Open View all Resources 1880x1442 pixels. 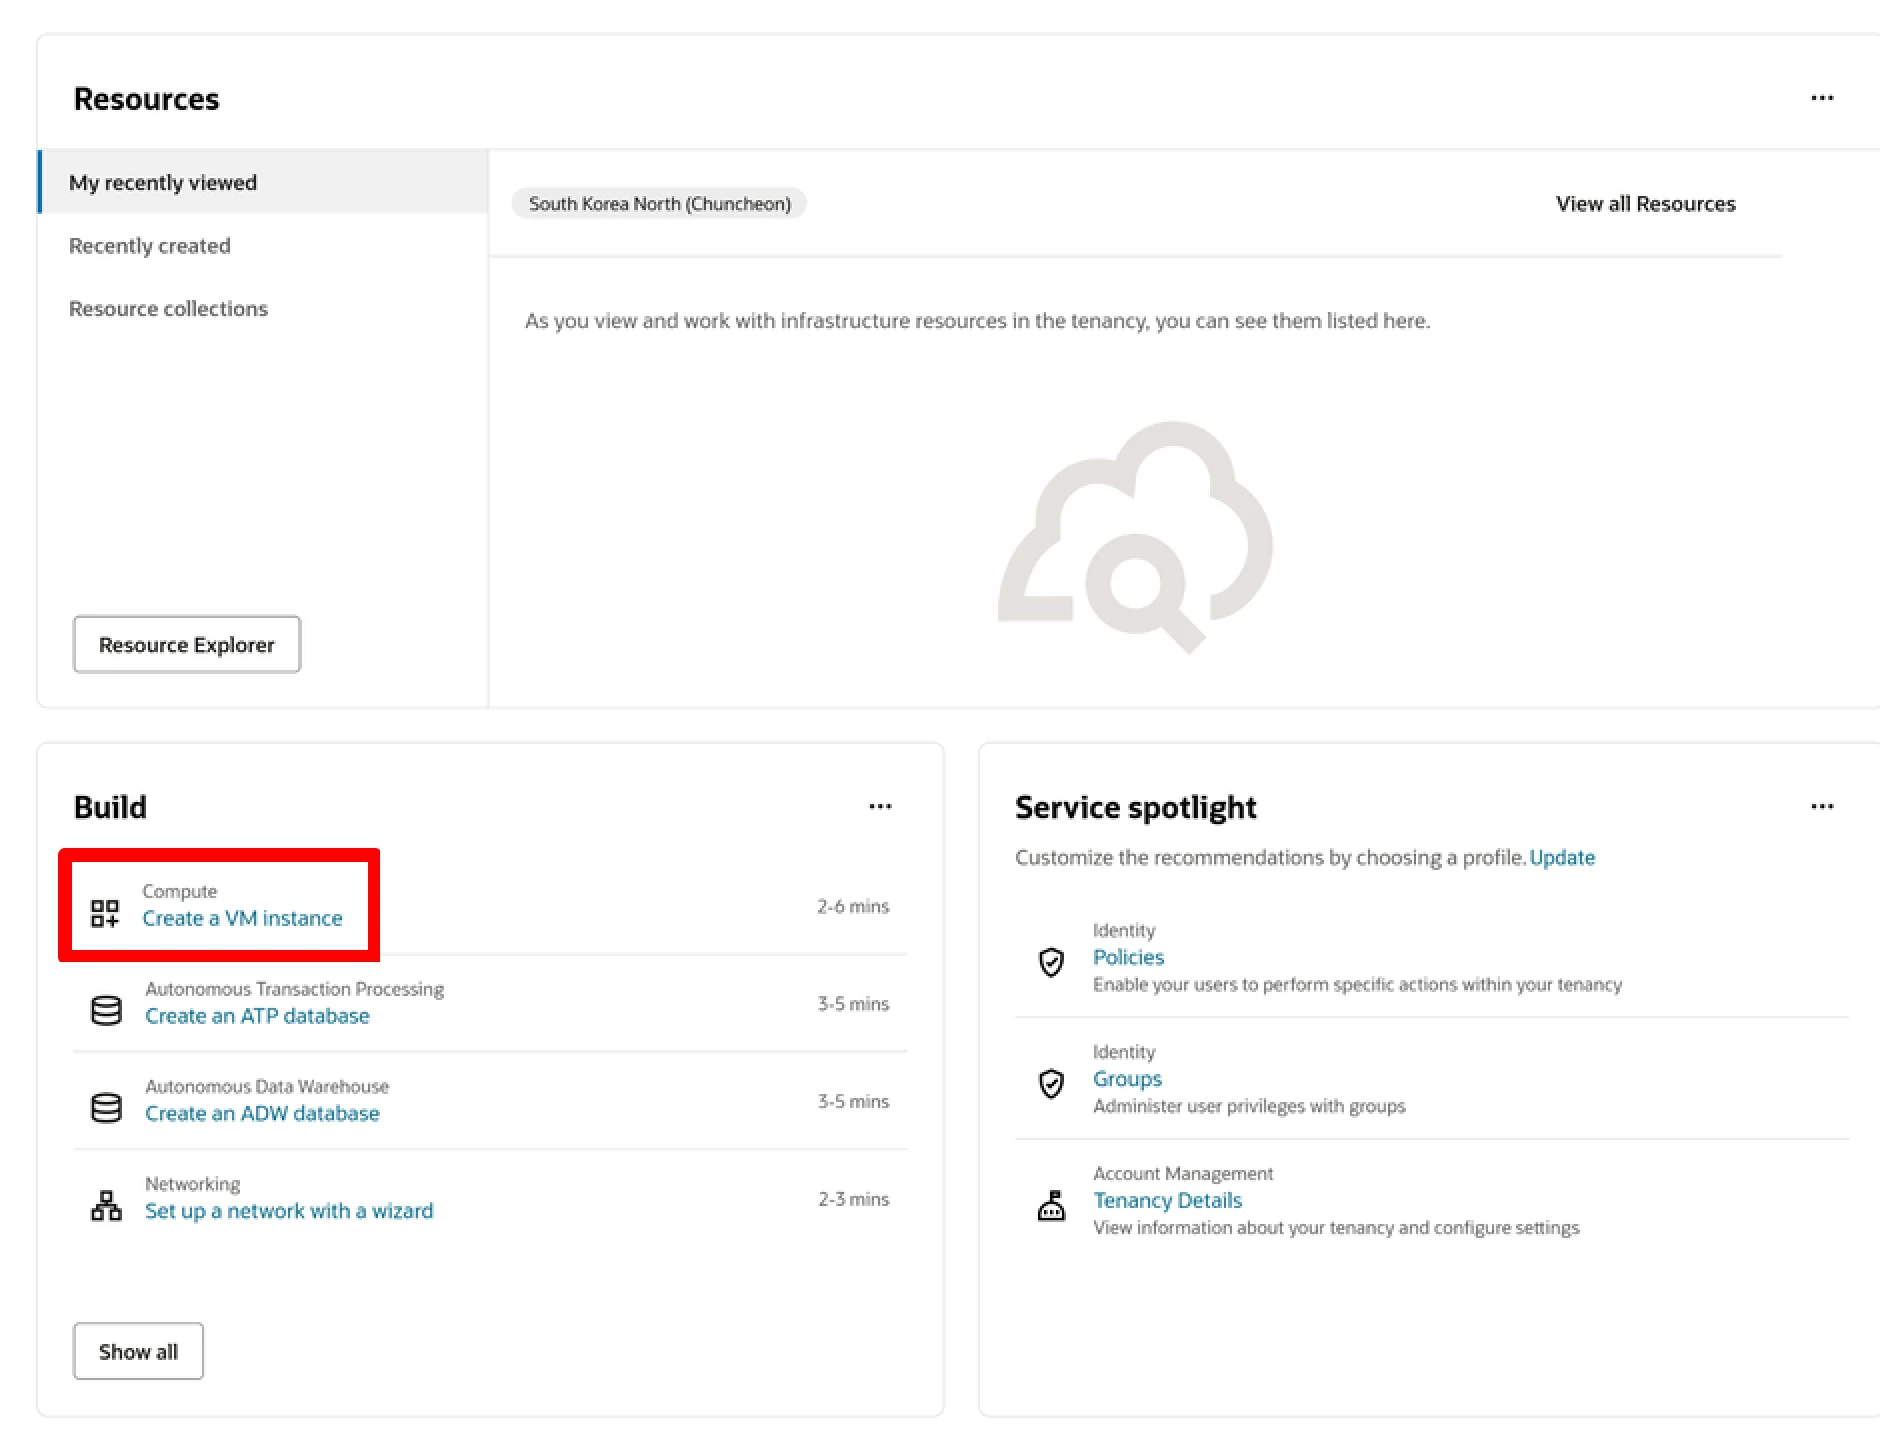tap(1646, 204)
